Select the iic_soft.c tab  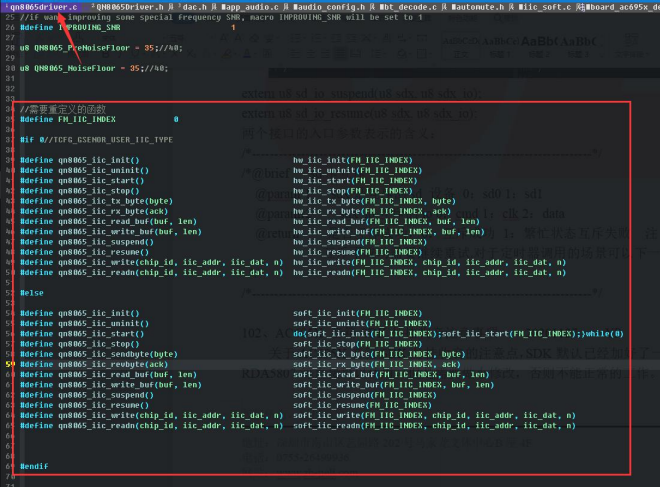click(545, 7)
